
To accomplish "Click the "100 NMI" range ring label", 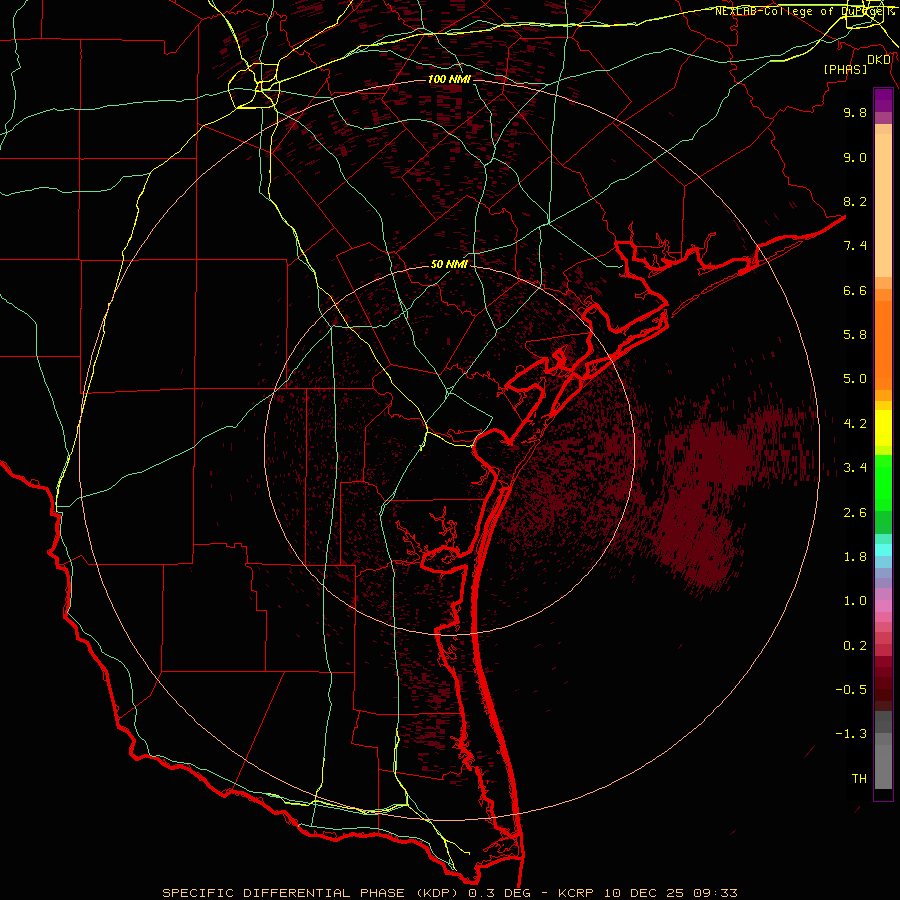I will 449,79.
